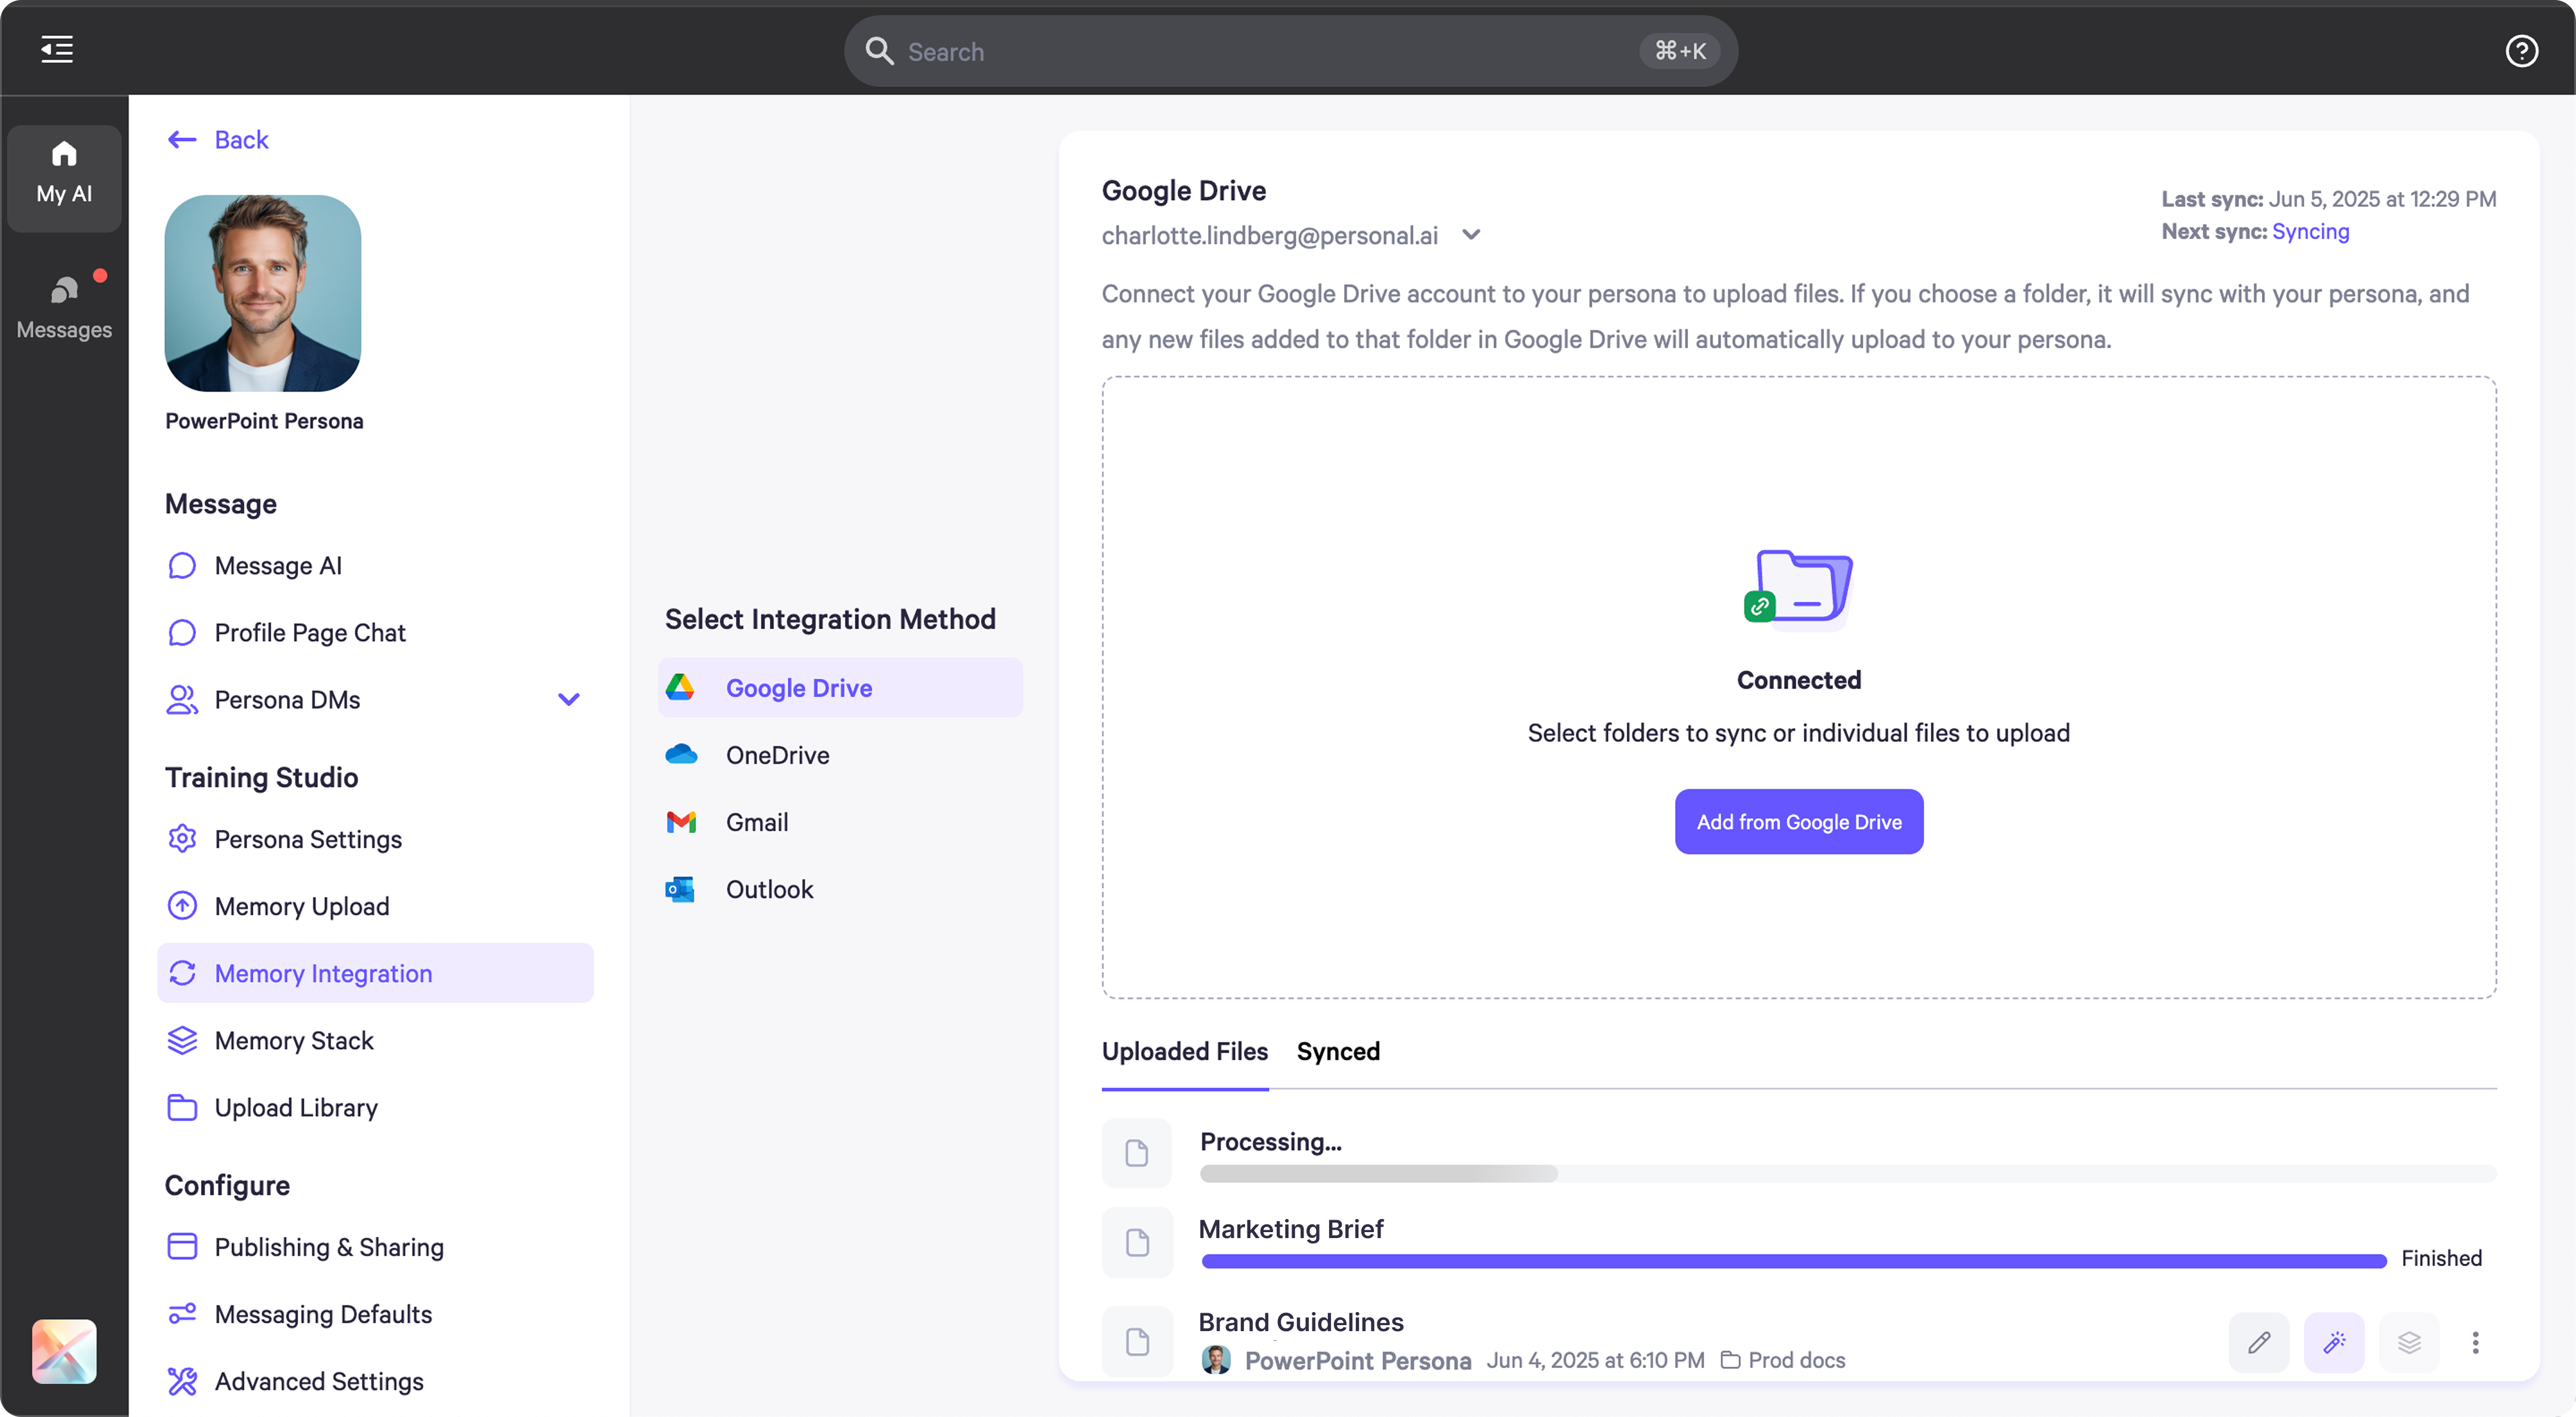Click the Add from Google Drive button
This screenshot has height=1417, width=2576.
[x=1798, y=821]
